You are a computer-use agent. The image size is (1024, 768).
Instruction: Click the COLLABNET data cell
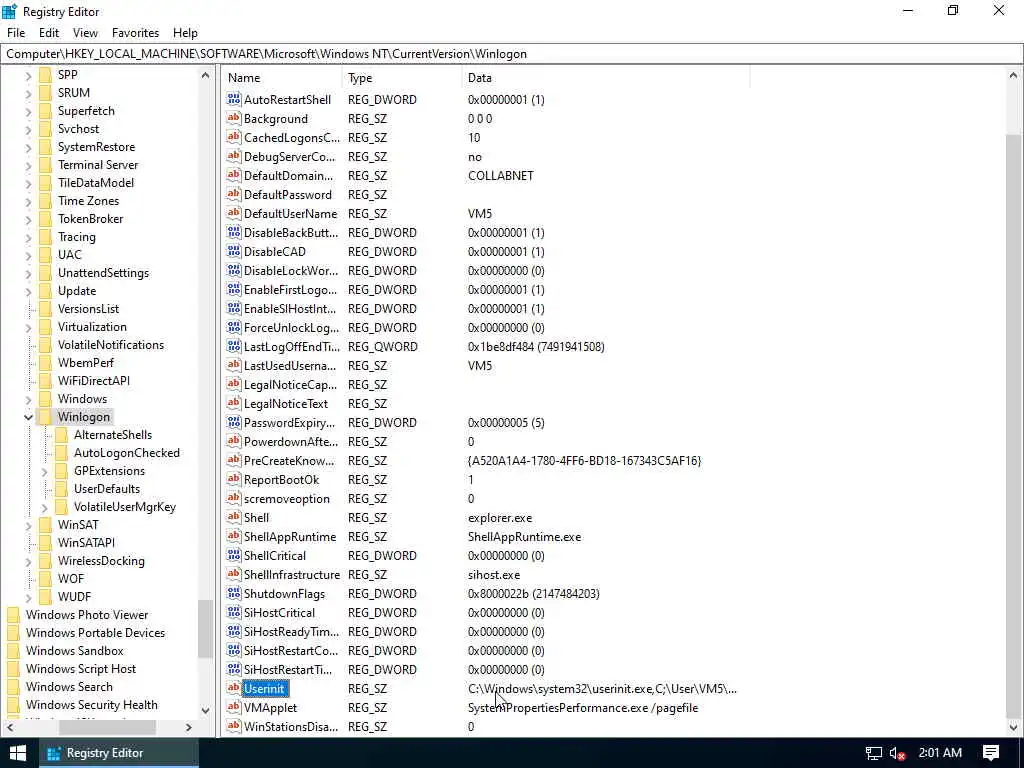point(501,176)
